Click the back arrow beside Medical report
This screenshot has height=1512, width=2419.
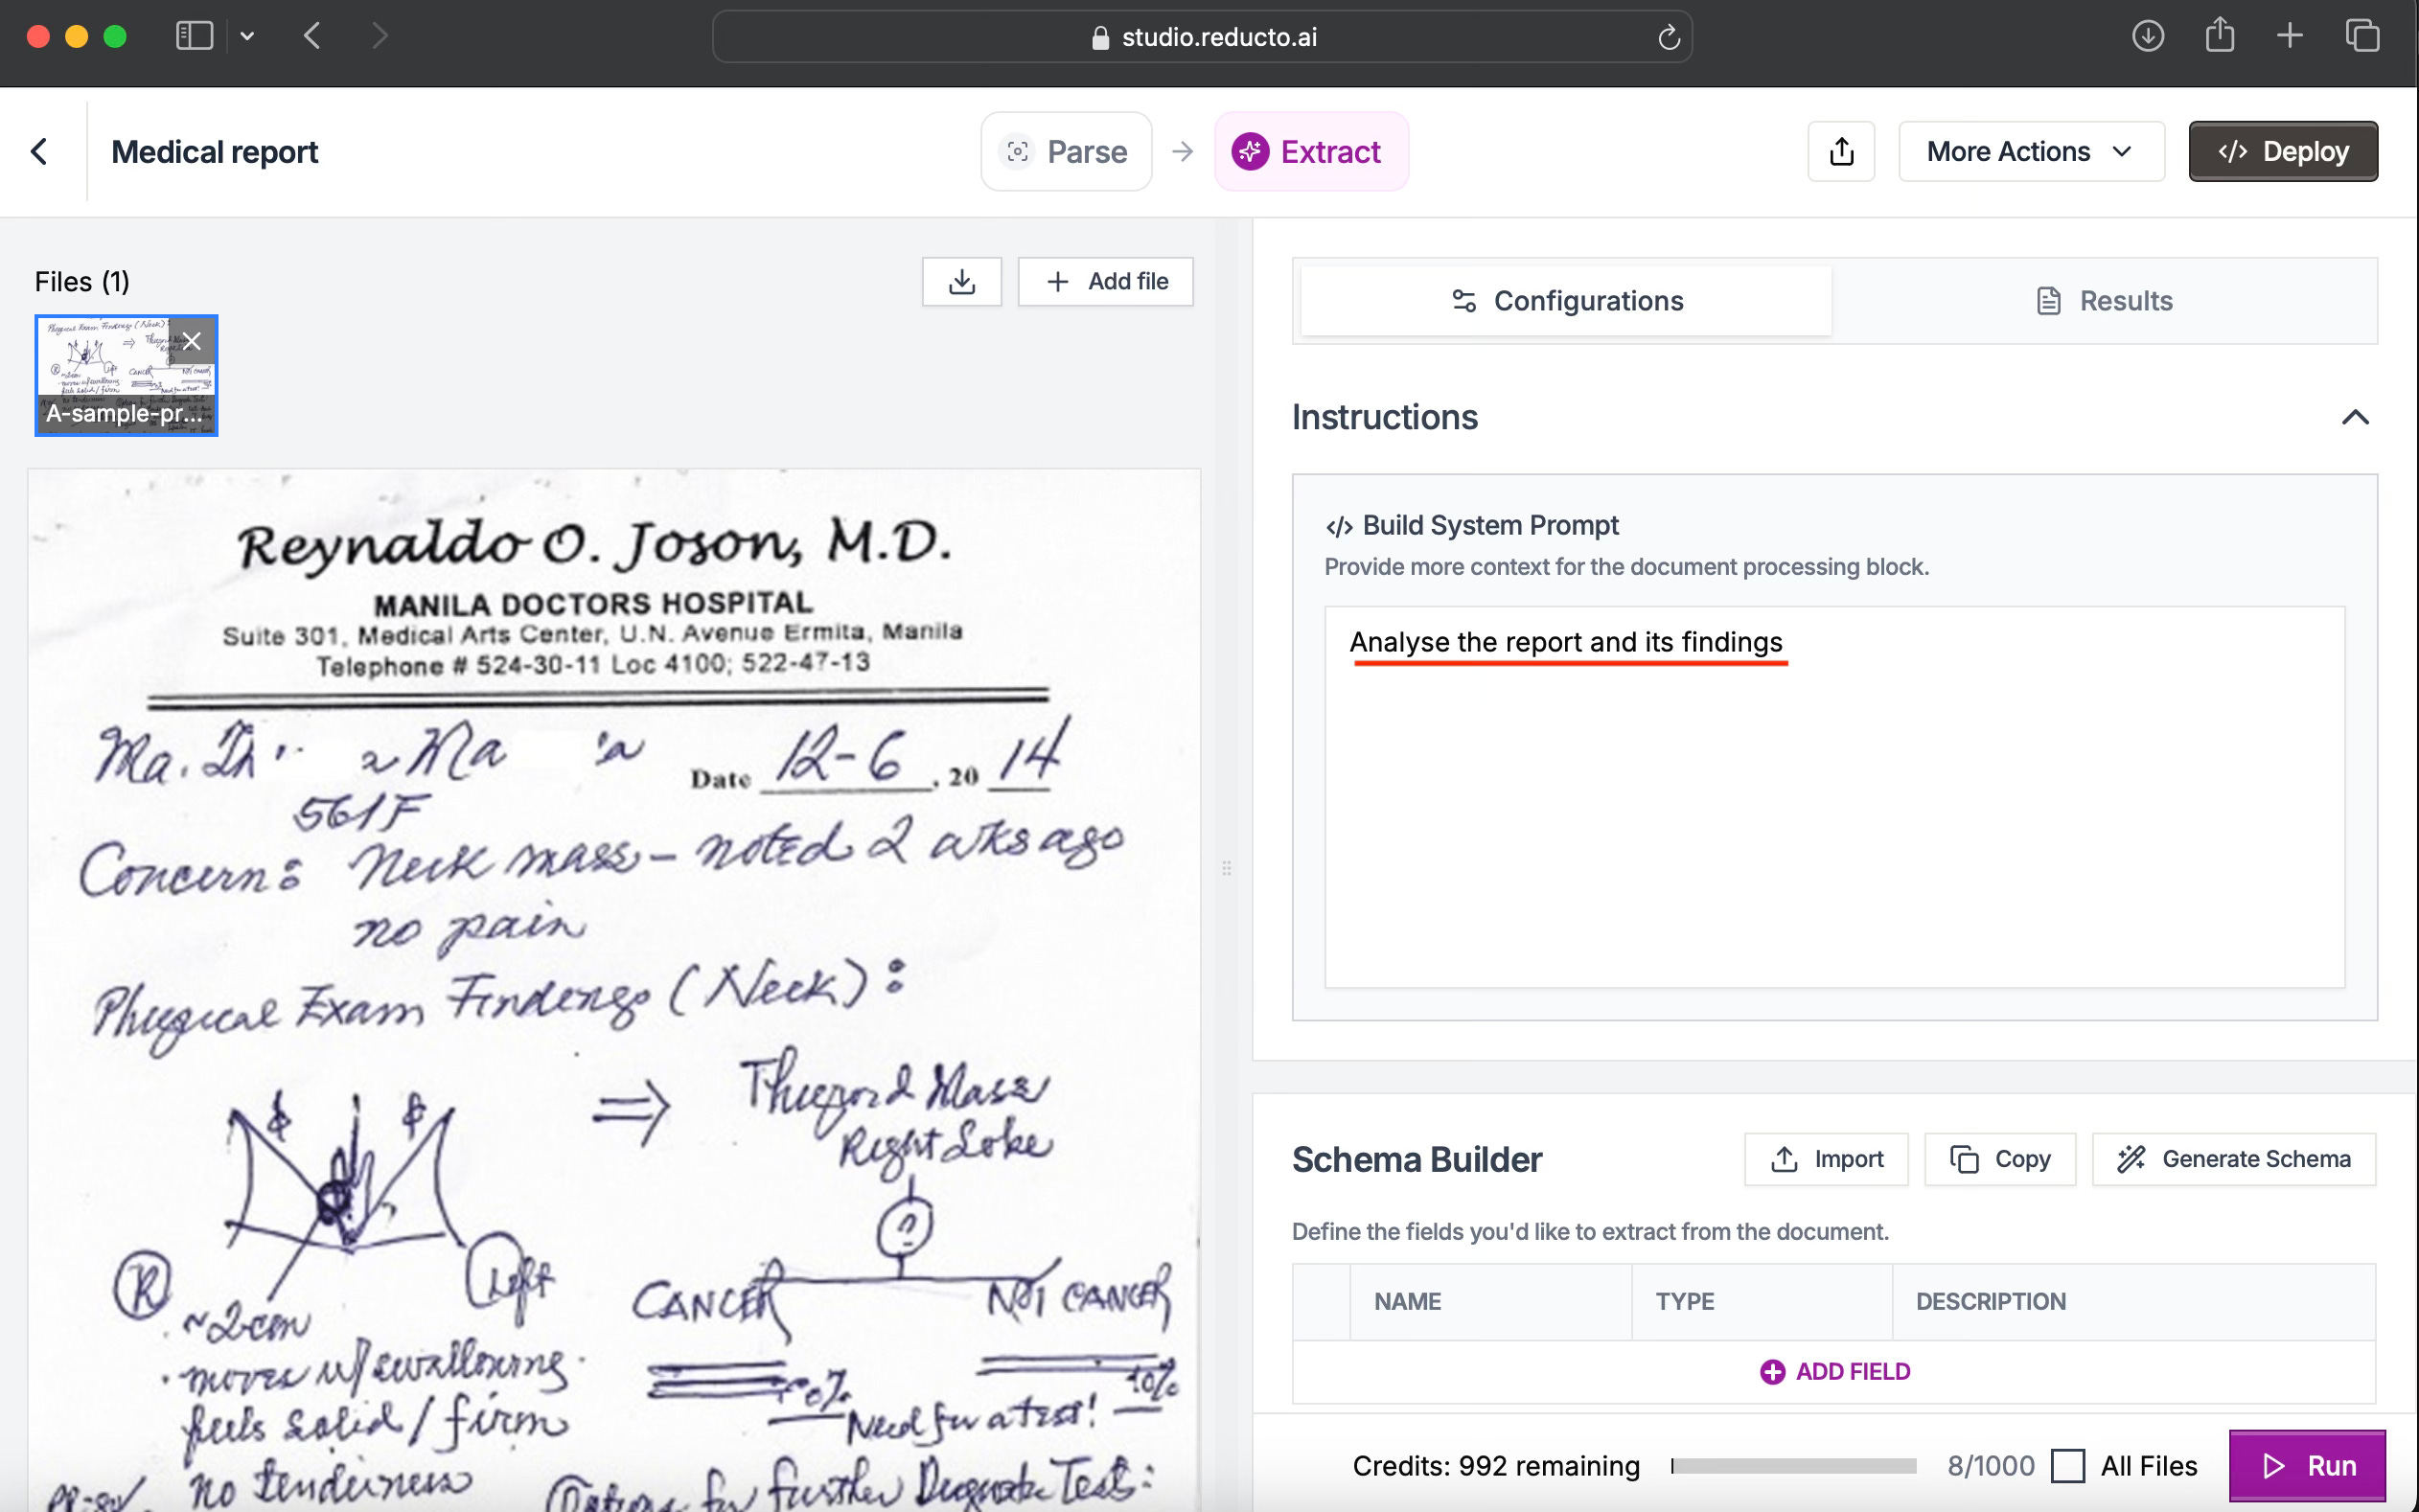tap(39, 152)
